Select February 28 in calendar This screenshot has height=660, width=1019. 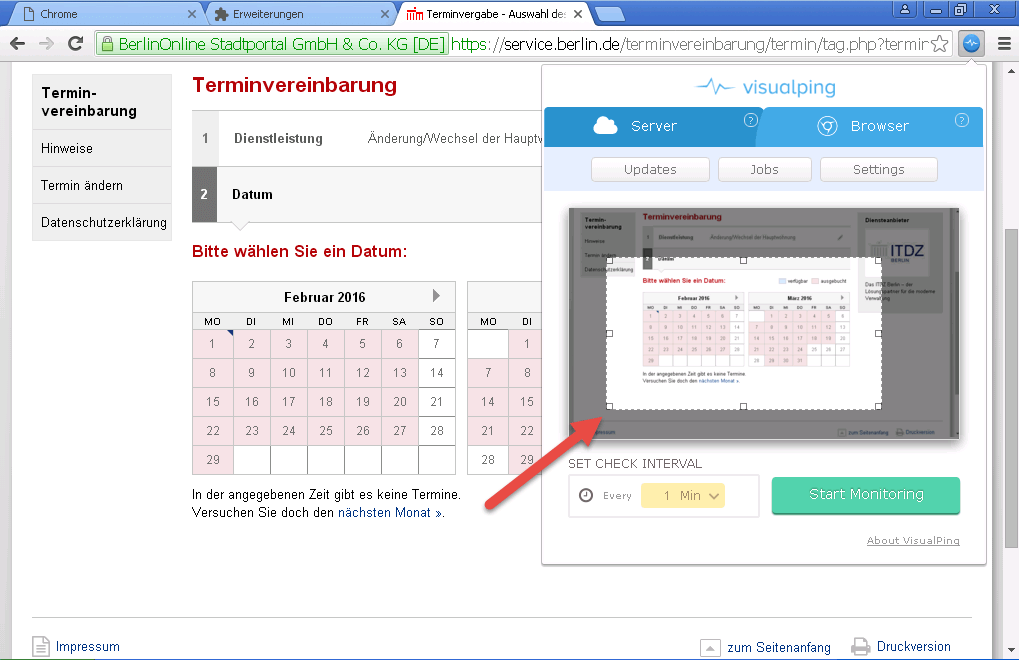[x=436, y=431]
